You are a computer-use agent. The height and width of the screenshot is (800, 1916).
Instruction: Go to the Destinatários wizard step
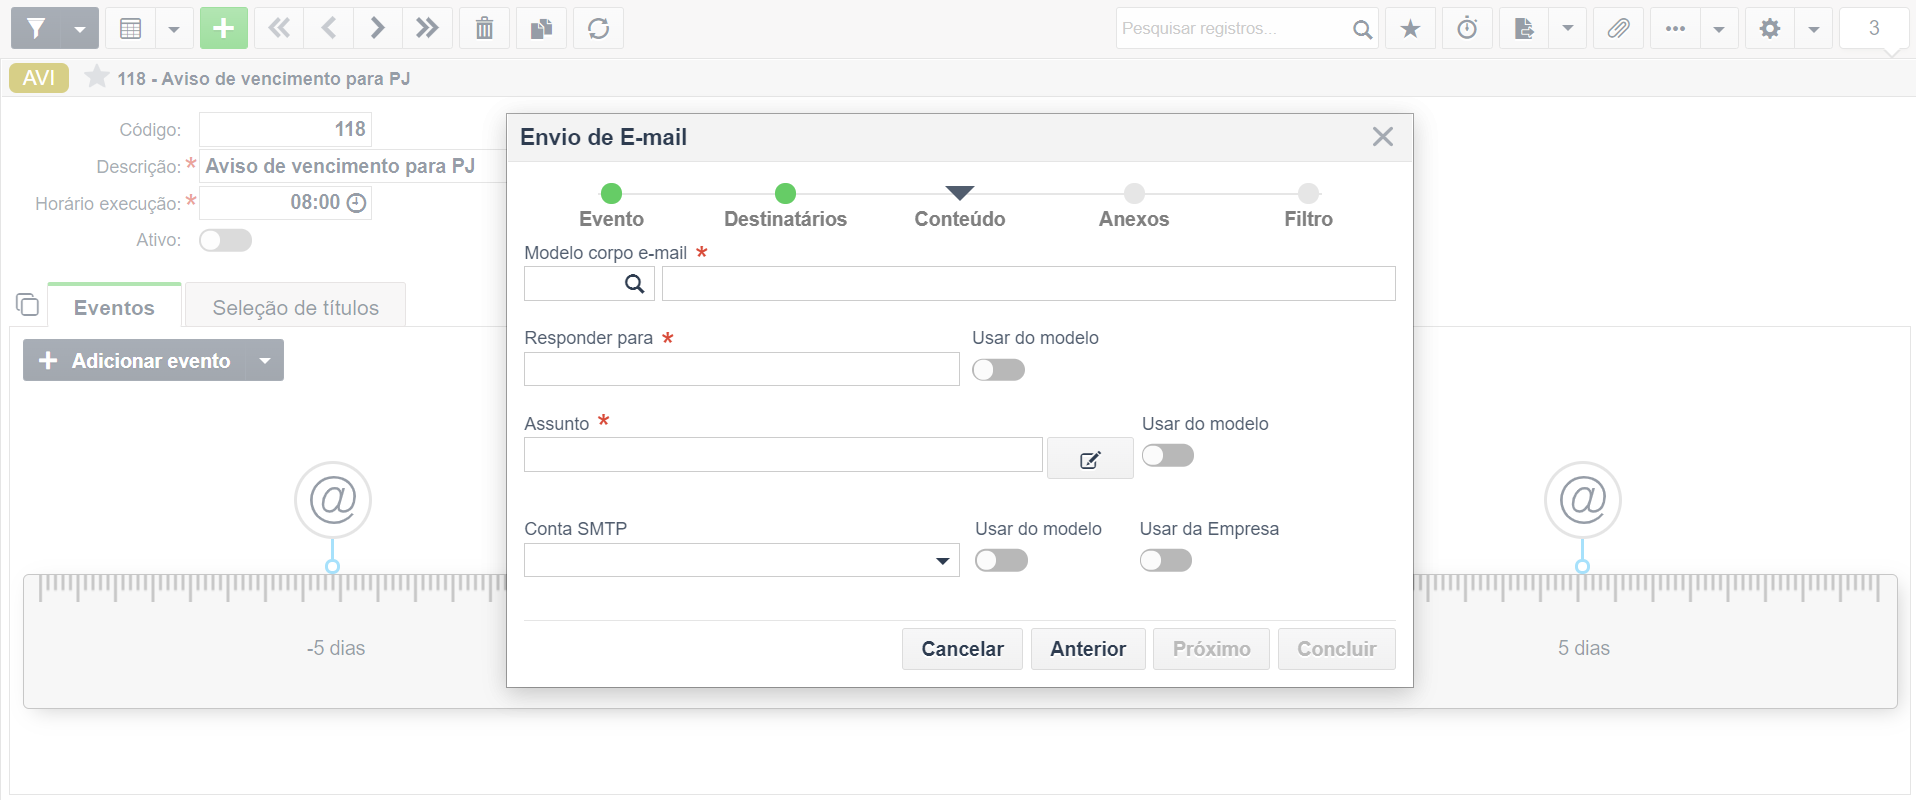click(785, 206)
